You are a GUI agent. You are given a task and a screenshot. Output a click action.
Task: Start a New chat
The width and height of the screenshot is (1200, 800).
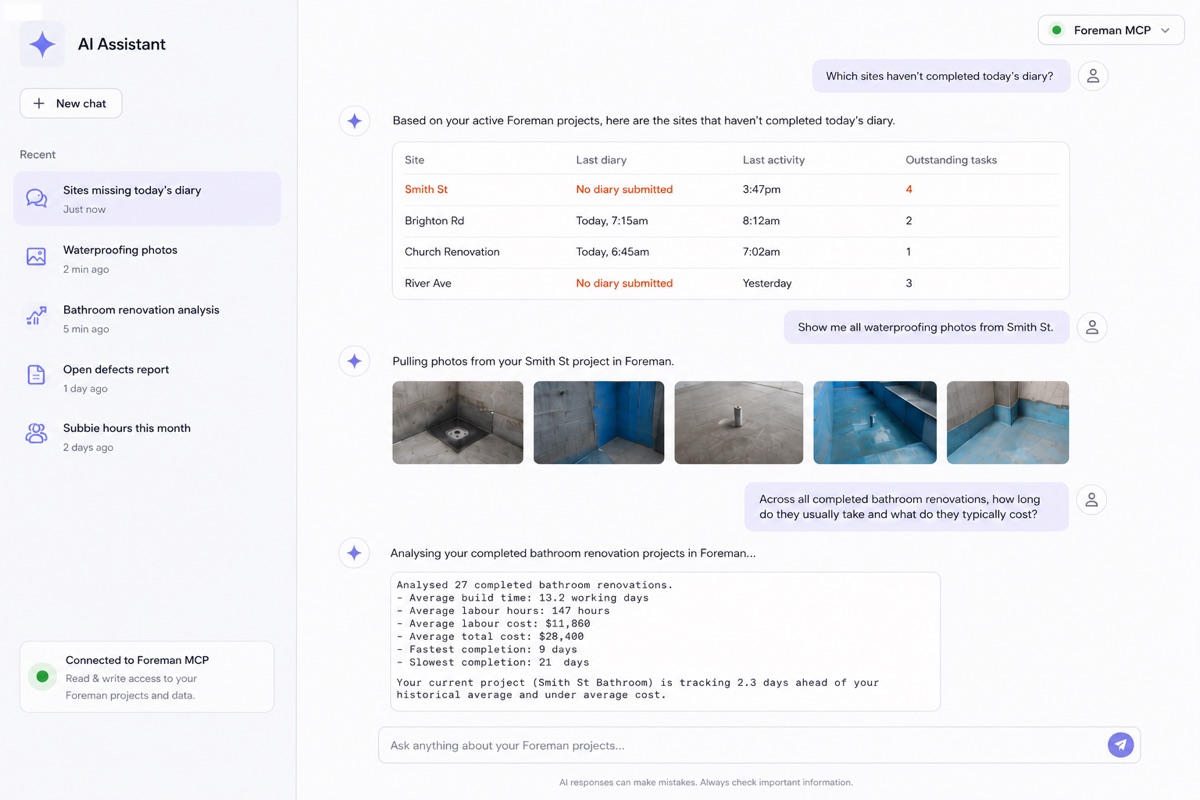[x=71, y=103]
